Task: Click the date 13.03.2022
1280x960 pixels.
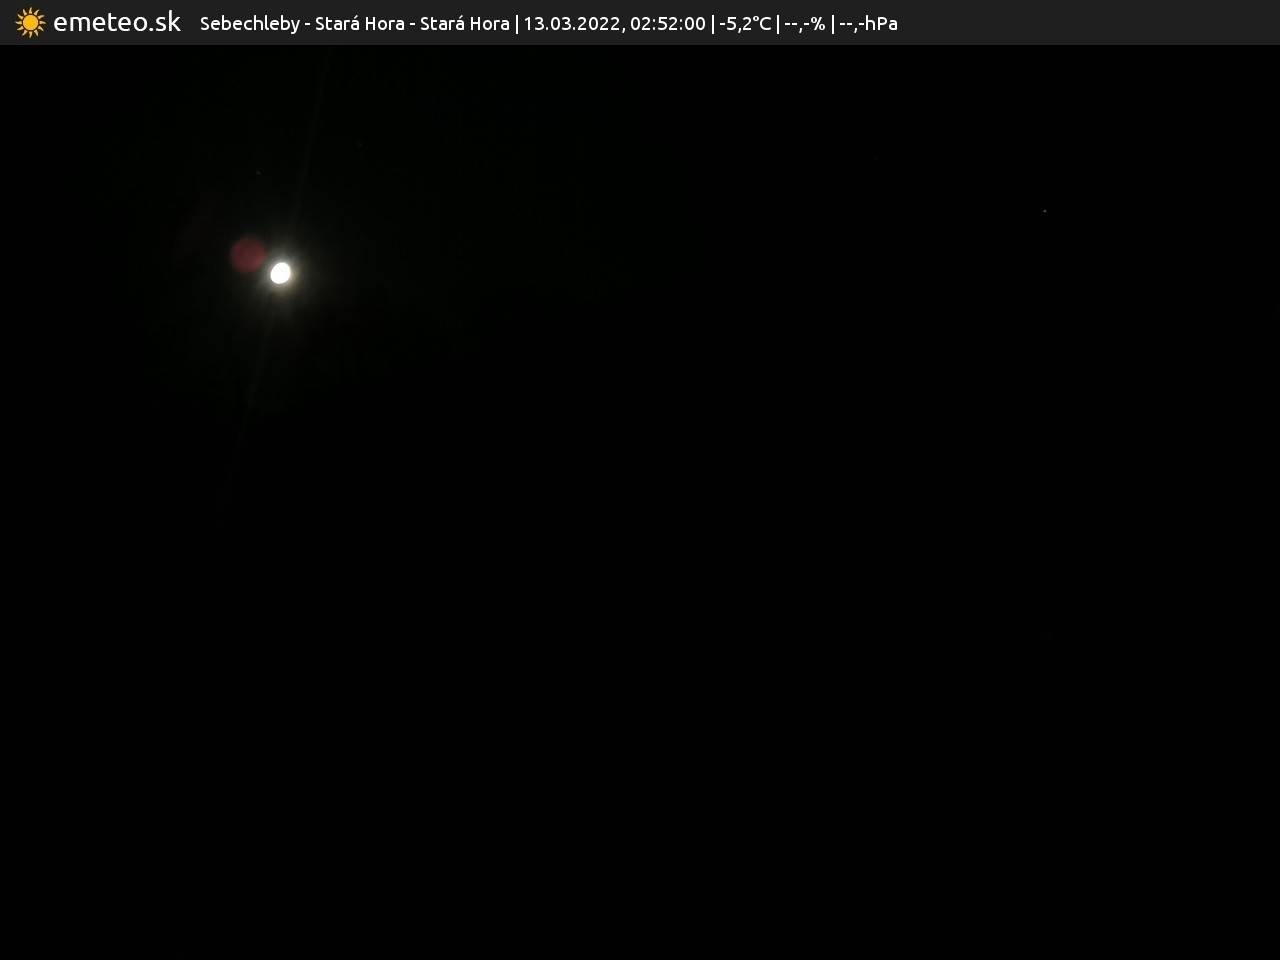Action: tap(571, 23)
